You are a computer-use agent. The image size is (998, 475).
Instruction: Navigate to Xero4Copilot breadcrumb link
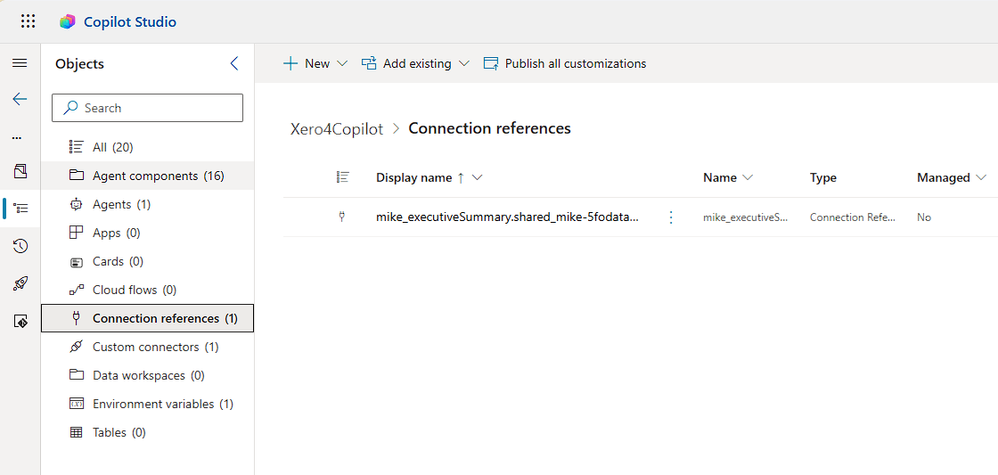point(336,129)
